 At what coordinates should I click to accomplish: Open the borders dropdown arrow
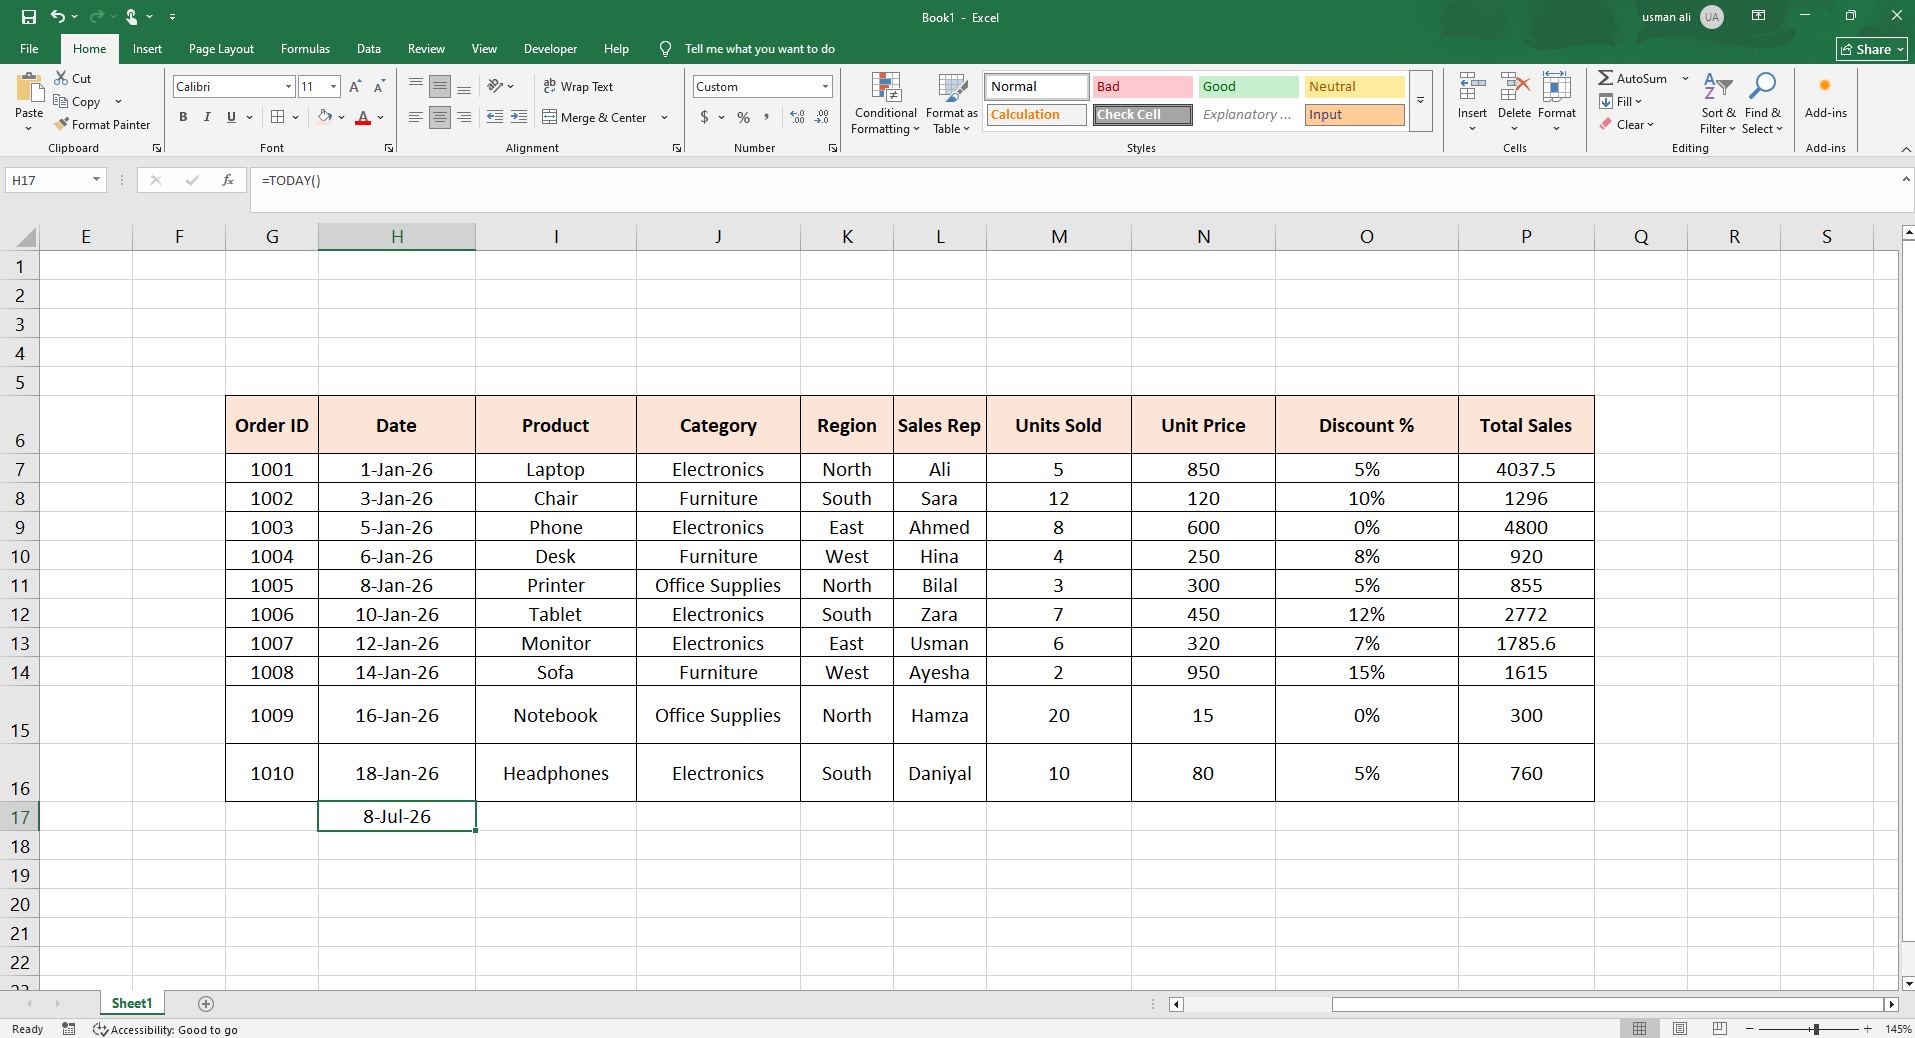(x=296, y=117)
